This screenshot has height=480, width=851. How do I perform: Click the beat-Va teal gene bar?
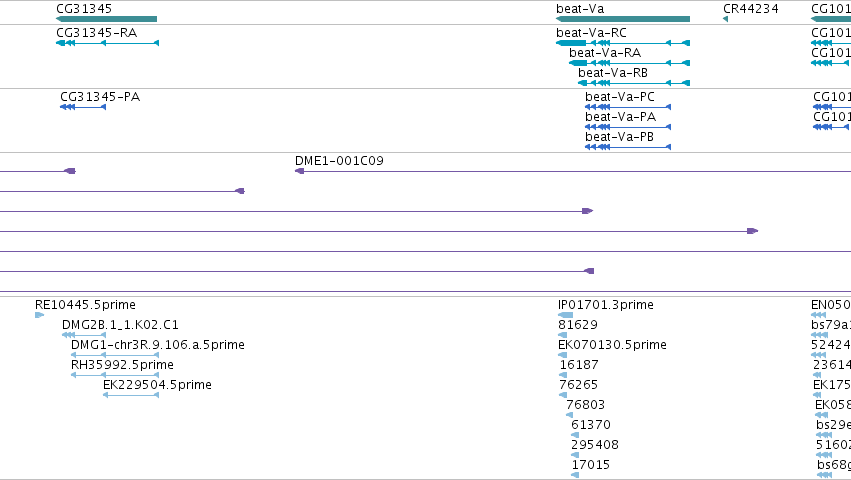pyautogui.click(x=623, y=19)
